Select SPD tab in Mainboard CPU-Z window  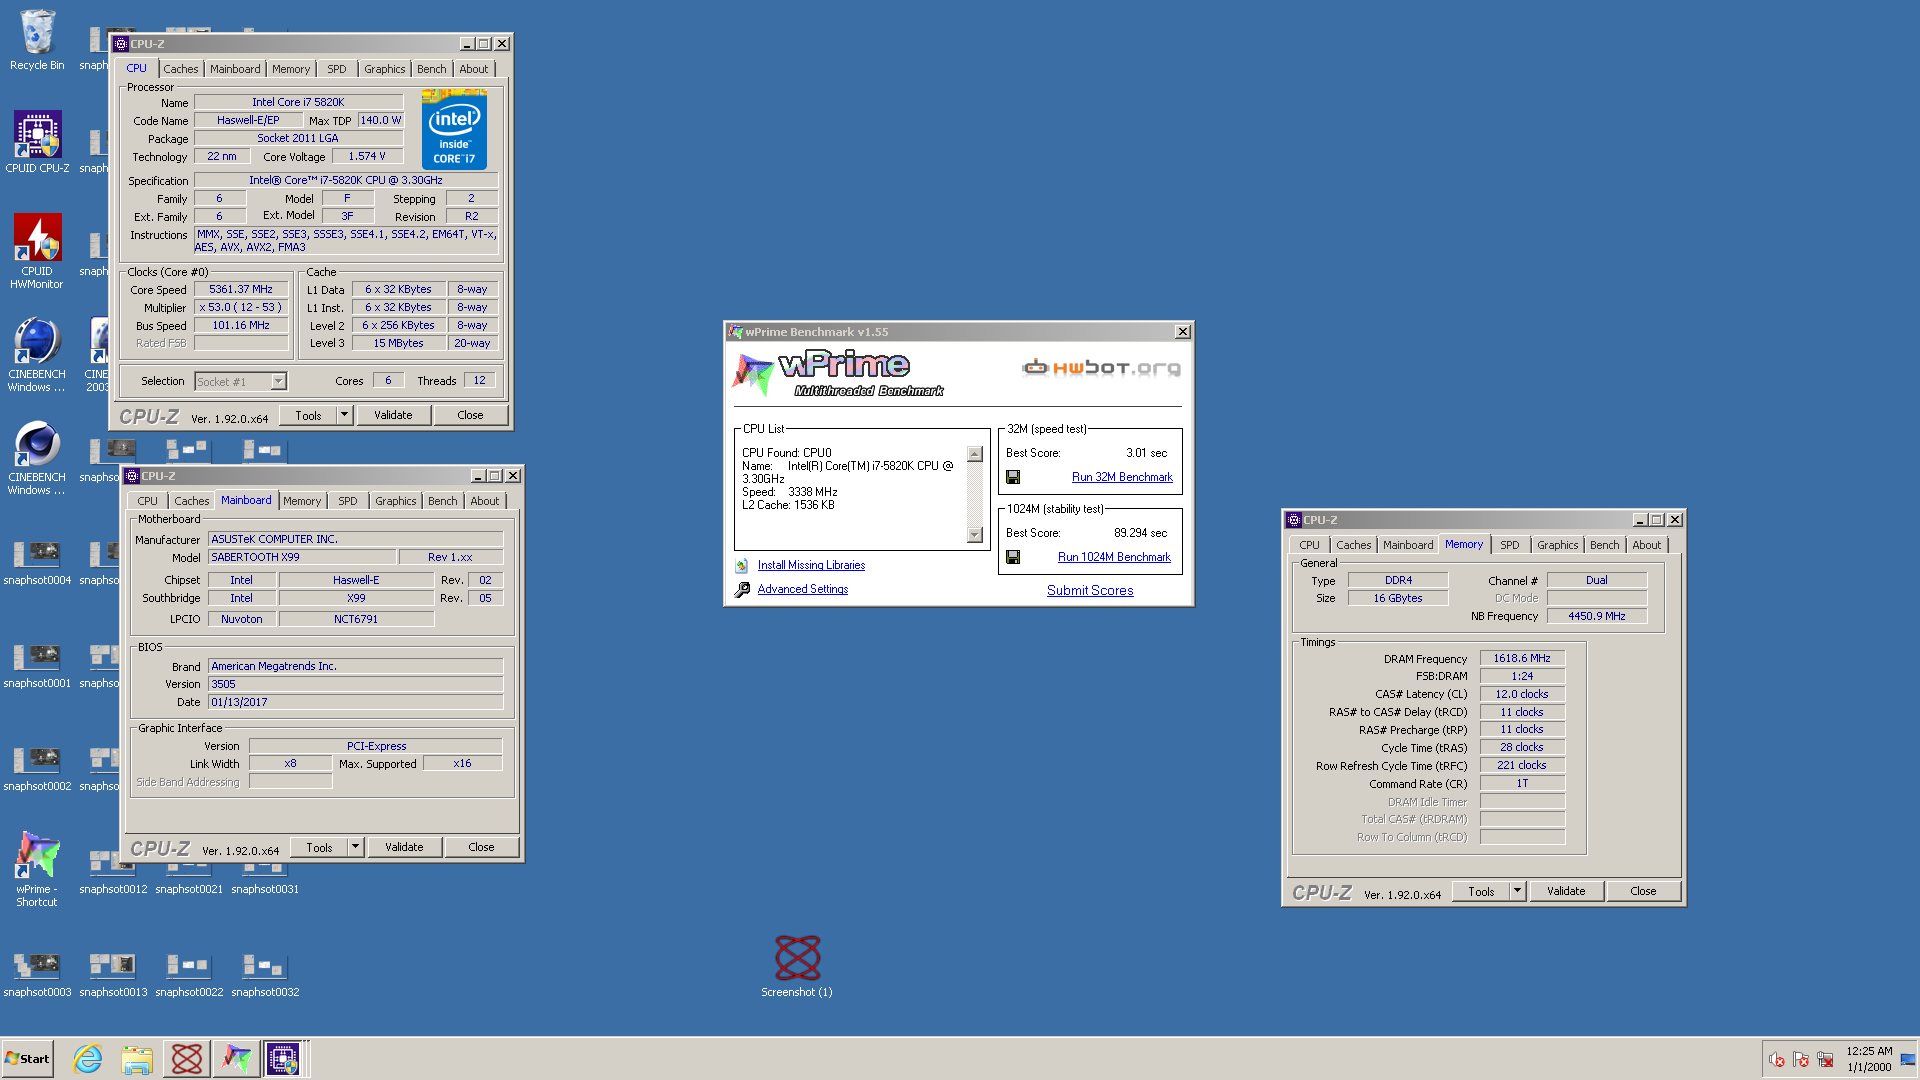tap(348, 501)
